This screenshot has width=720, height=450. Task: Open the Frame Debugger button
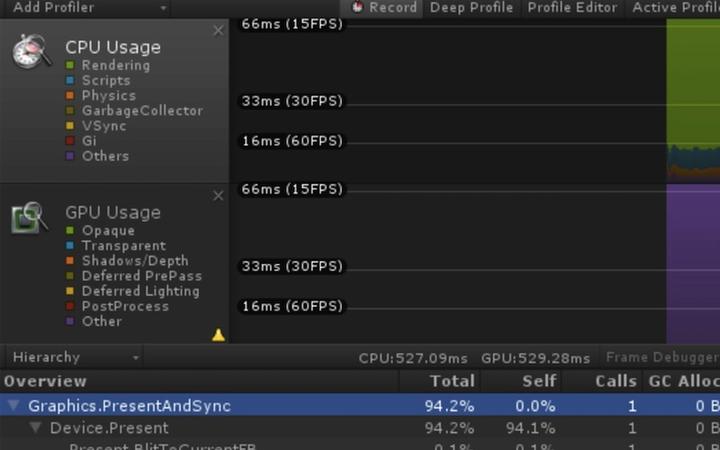point(661,357)
